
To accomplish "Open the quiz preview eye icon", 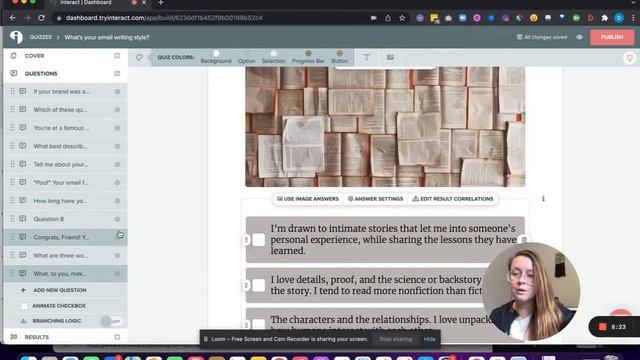I will 579,37.
